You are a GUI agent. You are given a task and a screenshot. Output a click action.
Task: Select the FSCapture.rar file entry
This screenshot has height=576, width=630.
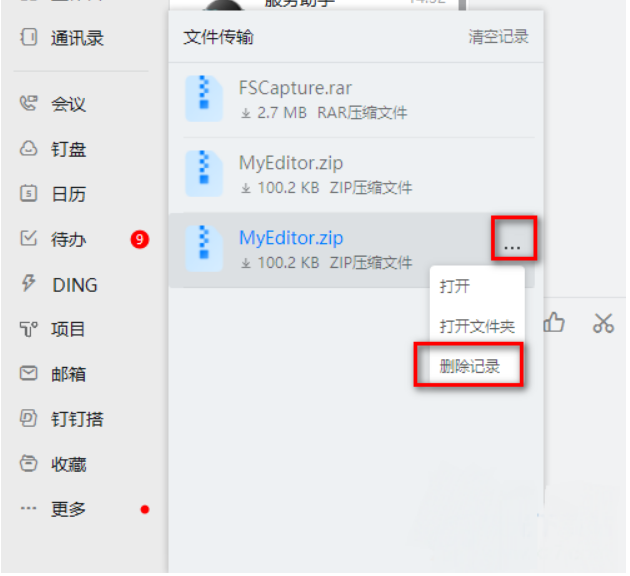click(x=356, y=99)
